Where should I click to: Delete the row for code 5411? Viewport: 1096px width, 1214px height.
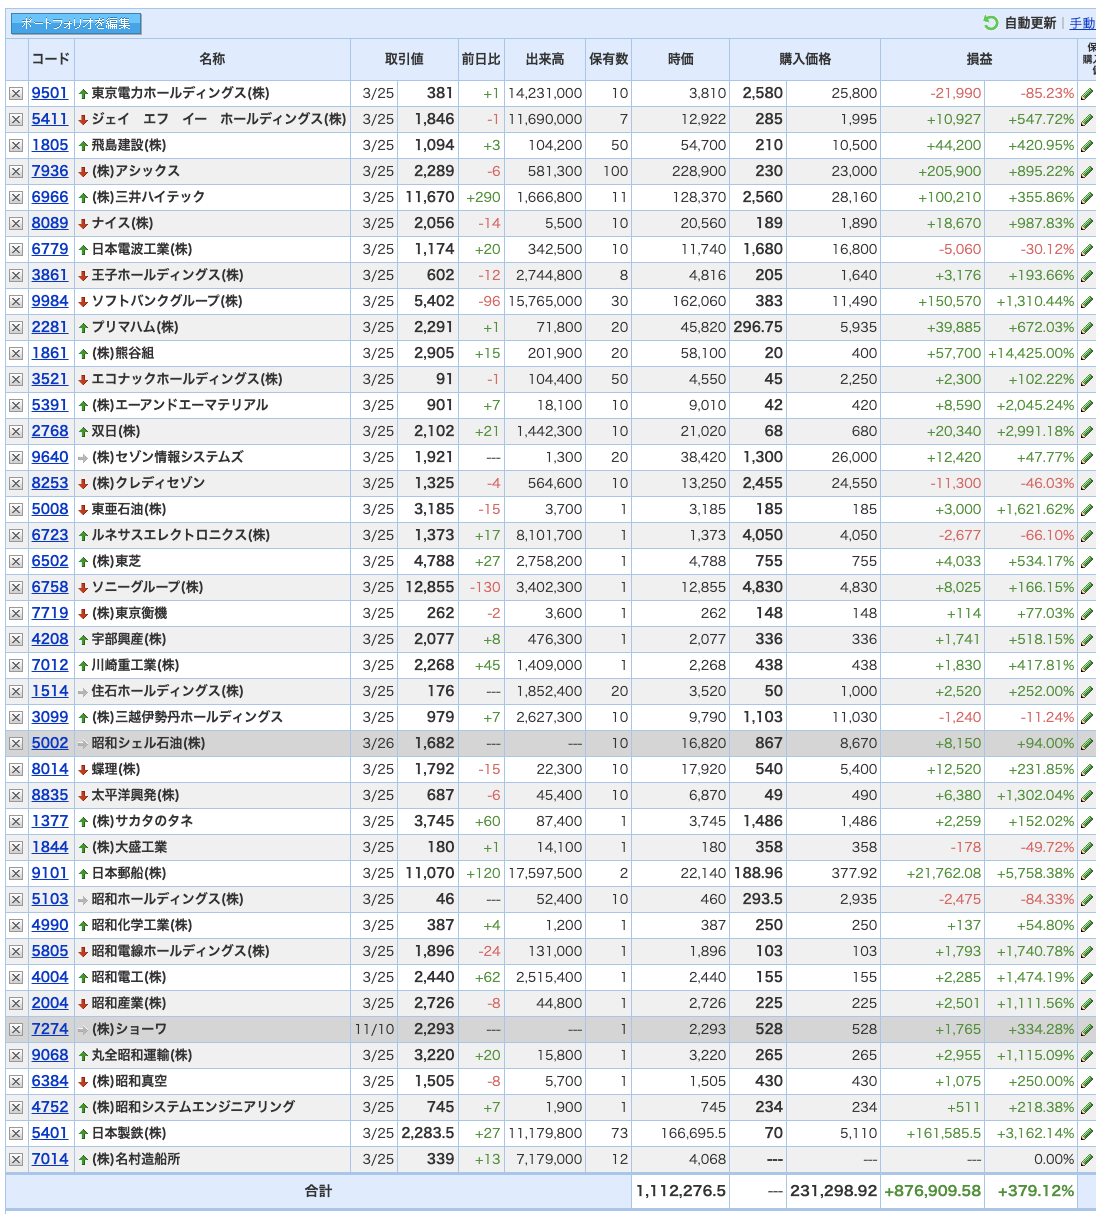click(x=16, y=119)
